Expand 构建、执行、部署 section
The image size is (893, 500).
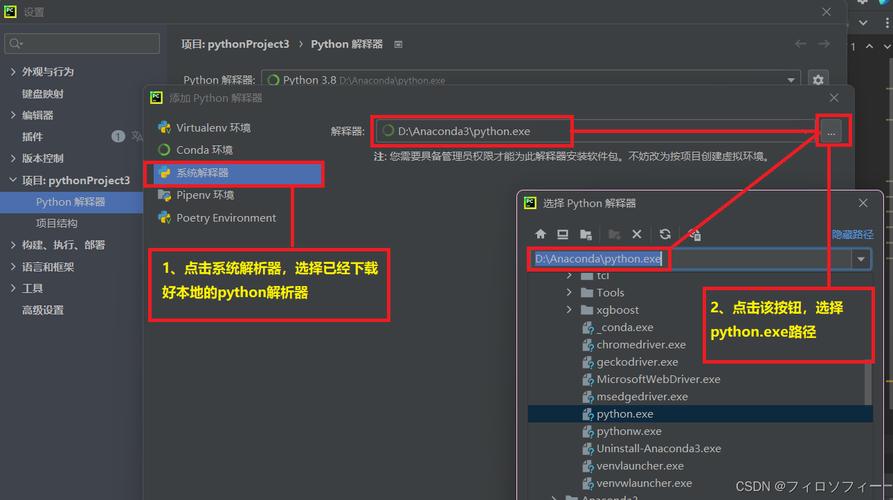coord(13,245)
